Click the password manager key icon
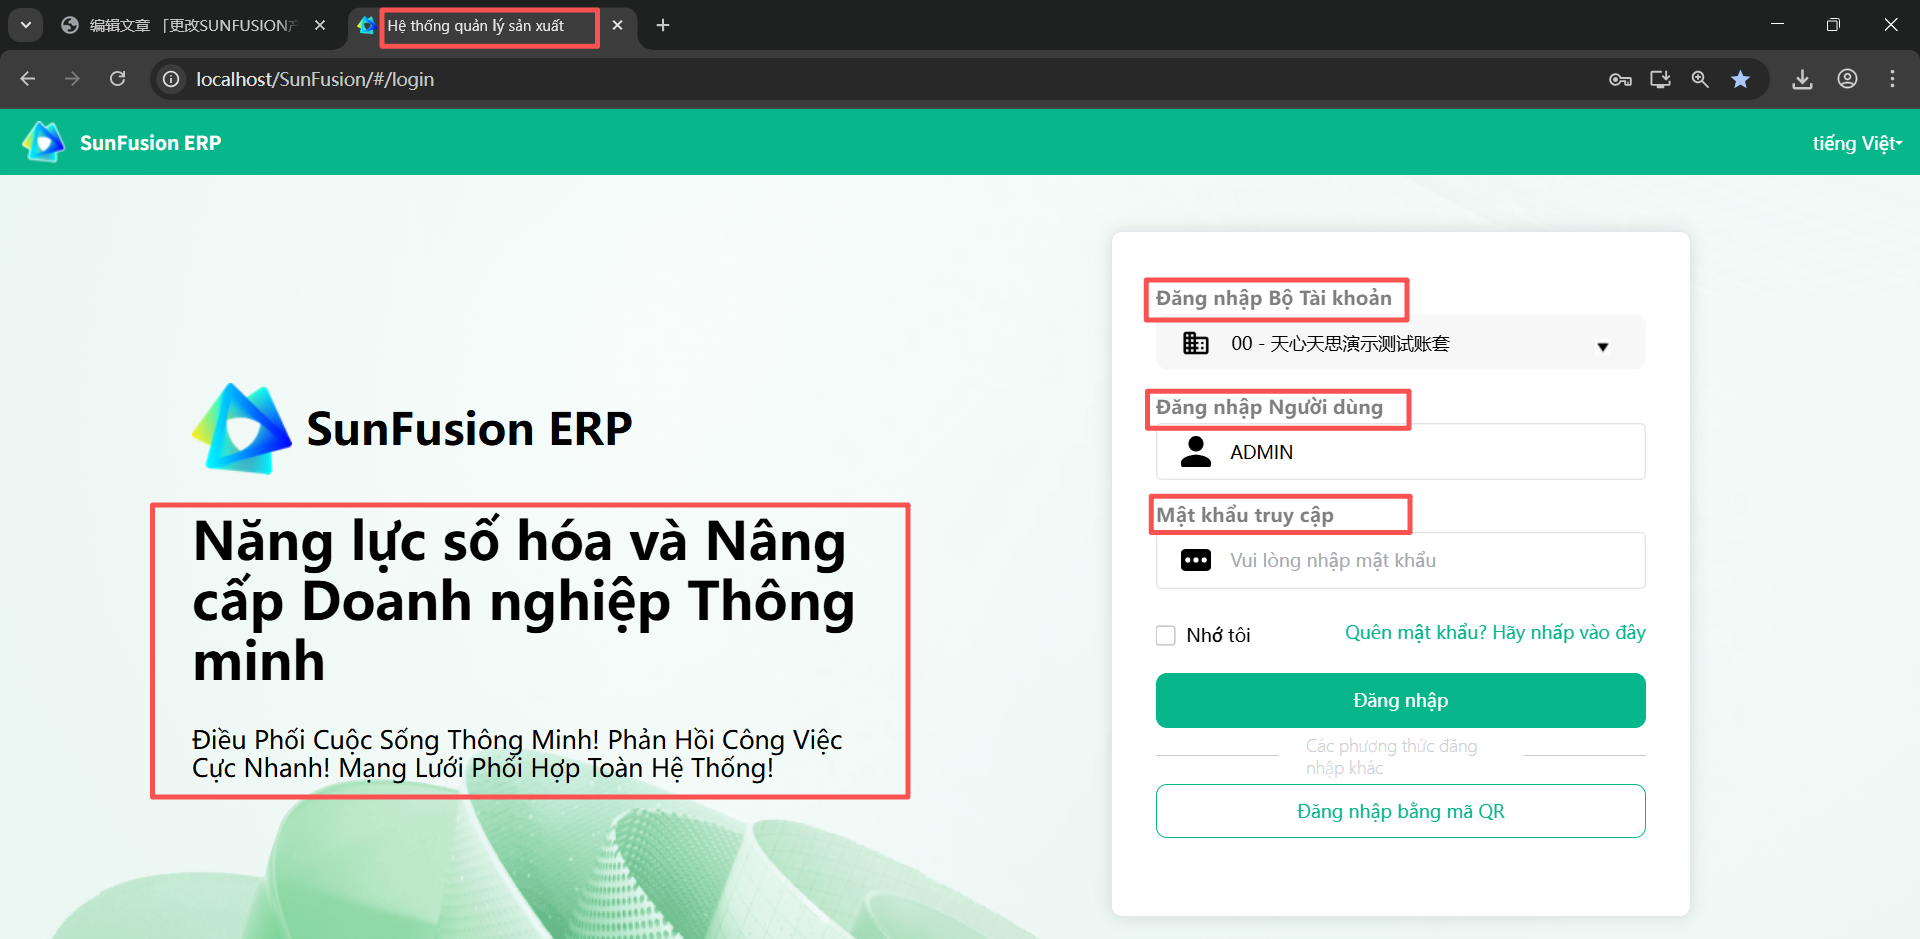Screen dimensions: 1920x939 (x=1620, y=80)
